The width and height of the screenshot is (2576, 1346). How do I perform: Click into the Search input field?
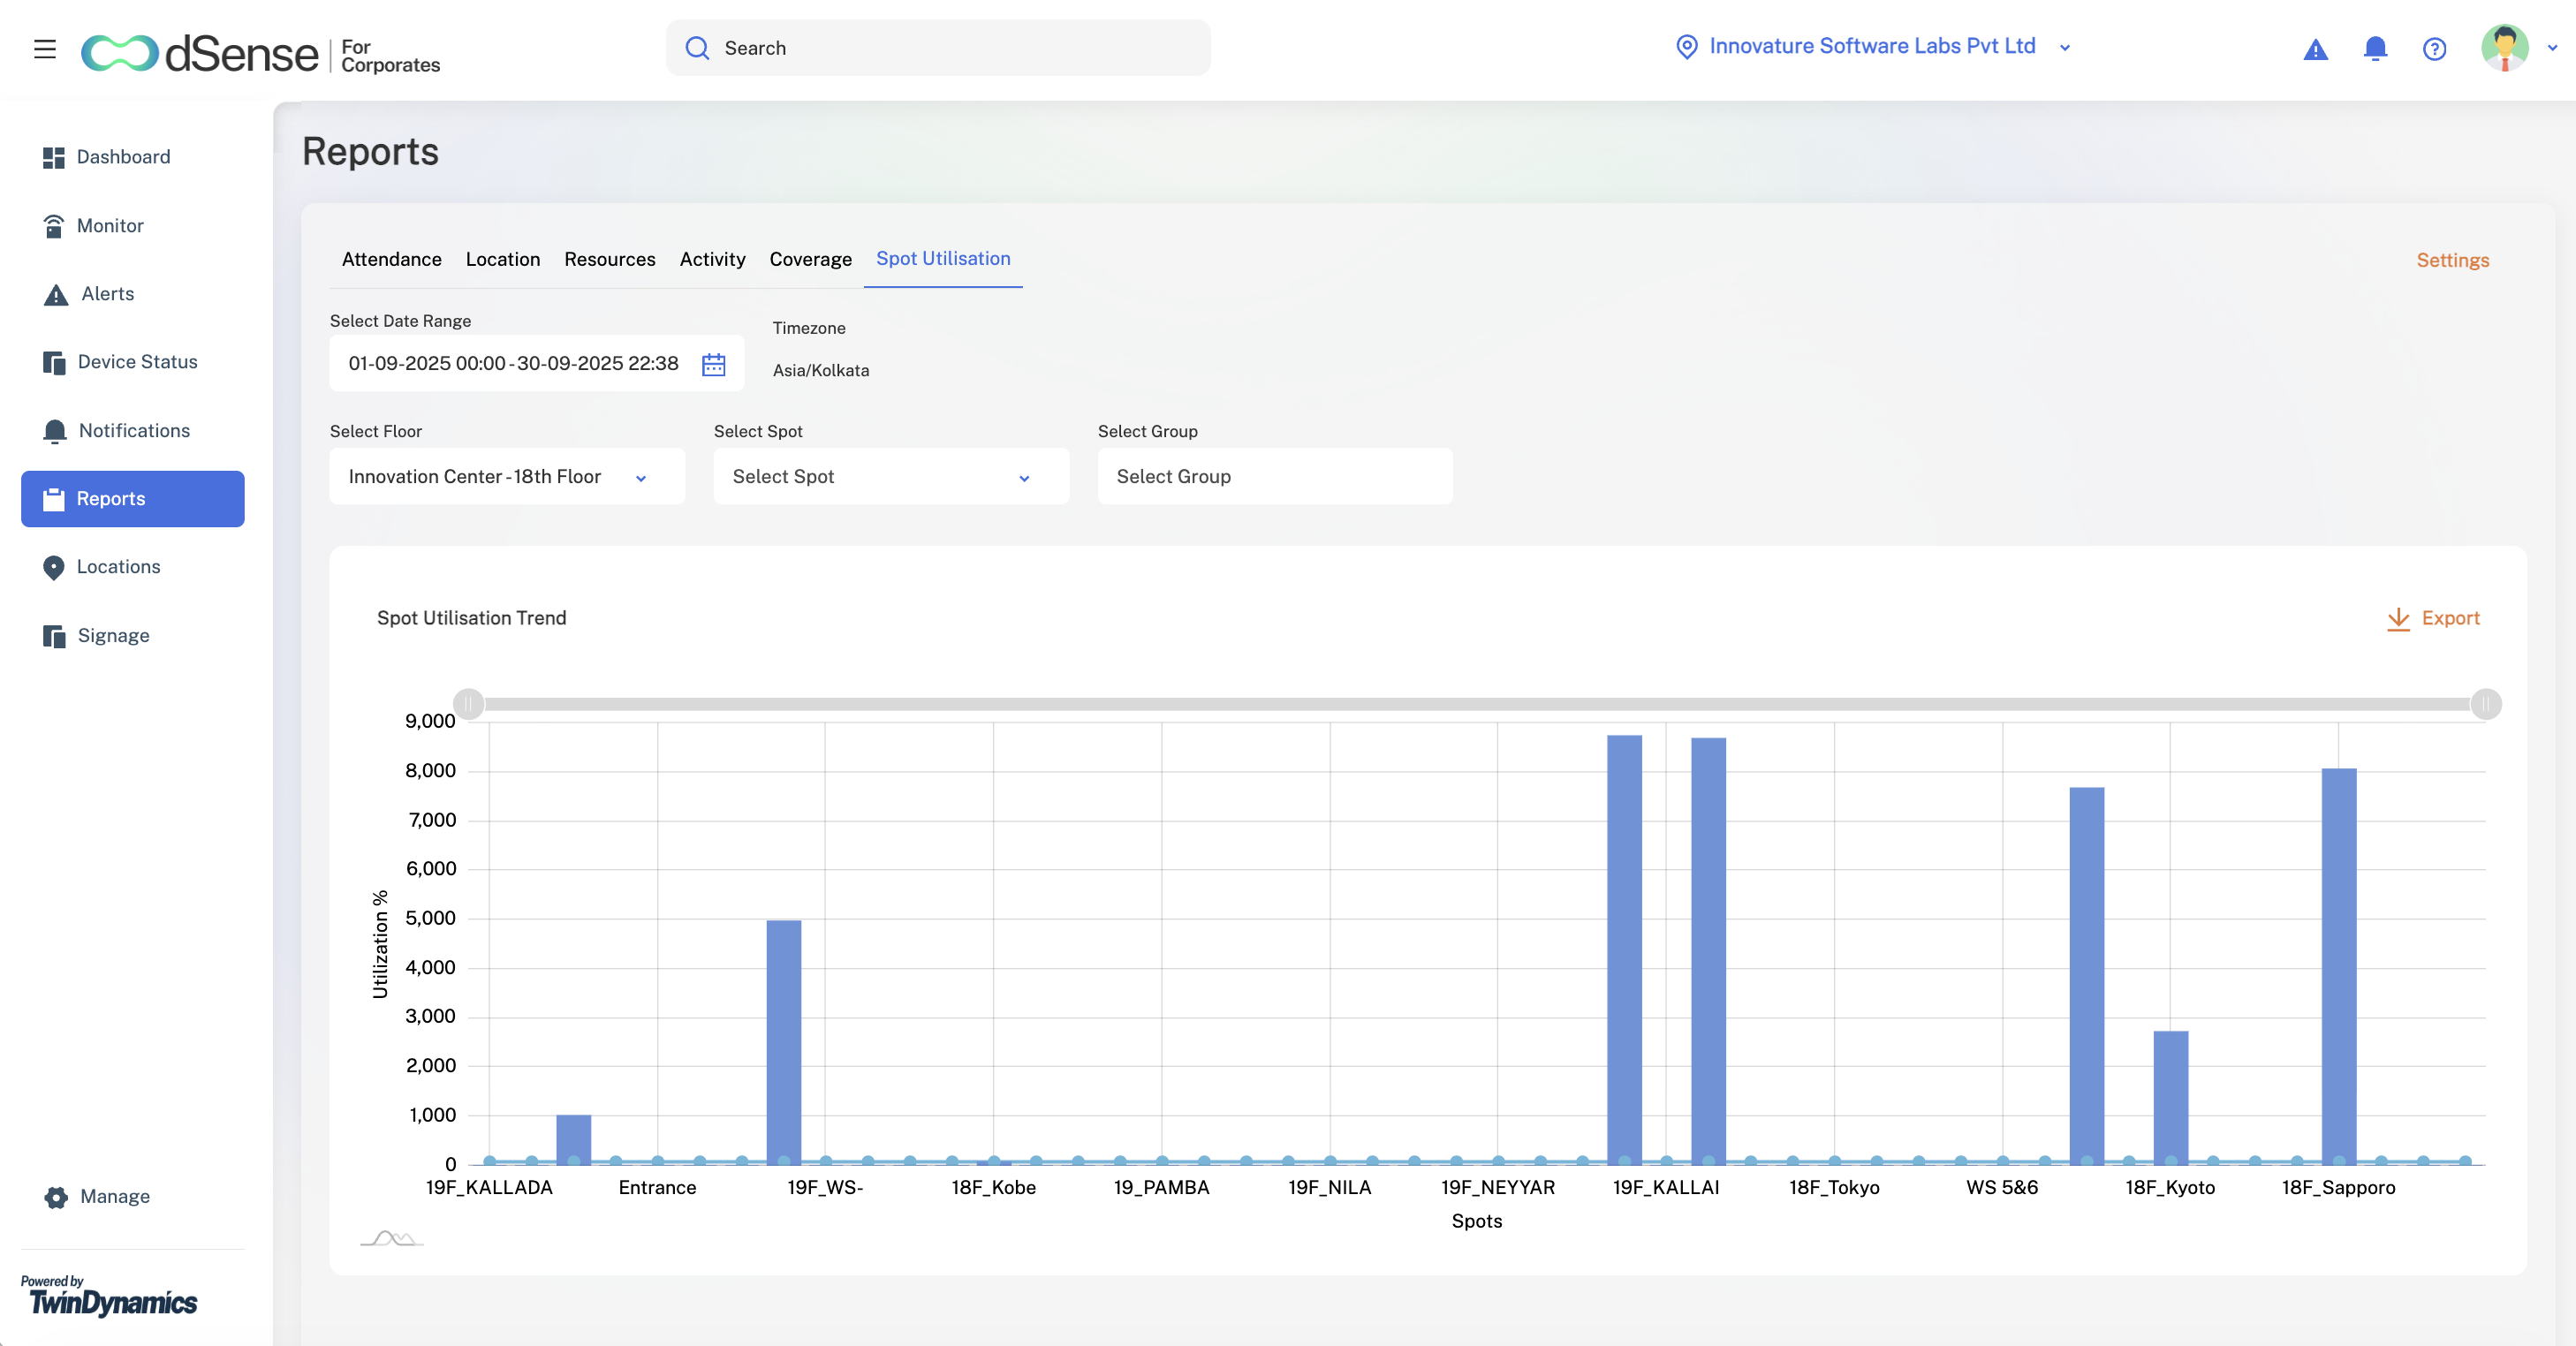point(938,48)
